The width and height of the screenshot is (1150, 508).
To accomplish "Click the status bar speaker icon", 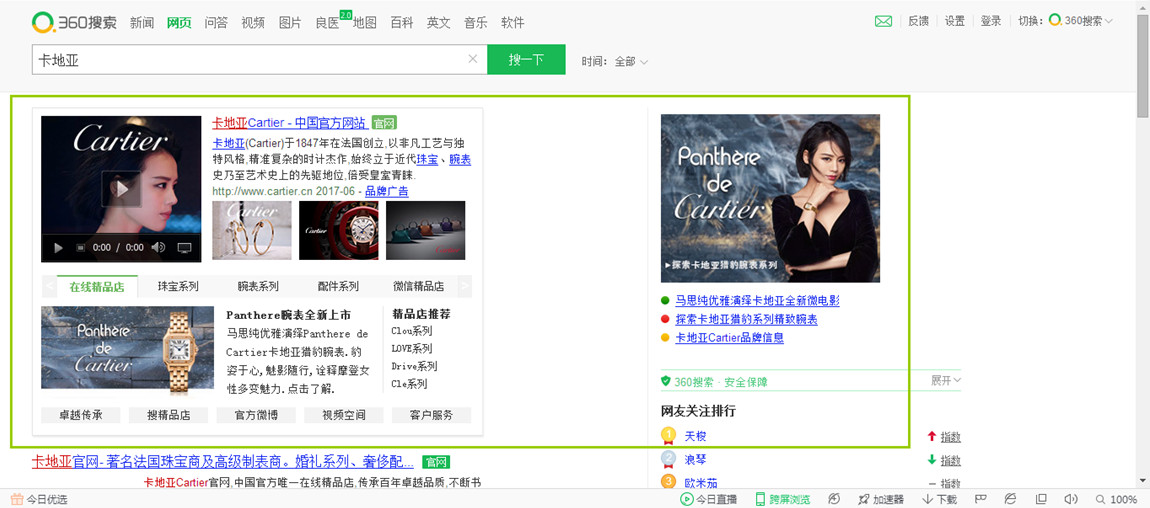I will tap(1071, 499).
